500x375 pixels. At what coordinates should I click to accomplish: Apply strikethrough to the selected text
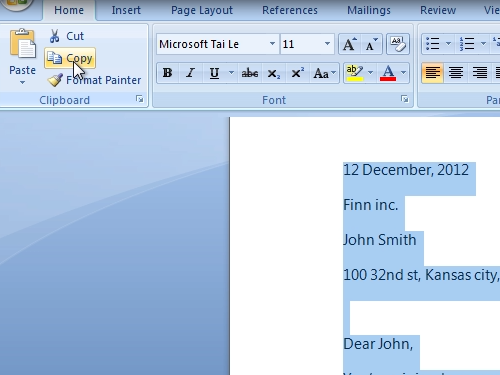(x=250, y=73)
